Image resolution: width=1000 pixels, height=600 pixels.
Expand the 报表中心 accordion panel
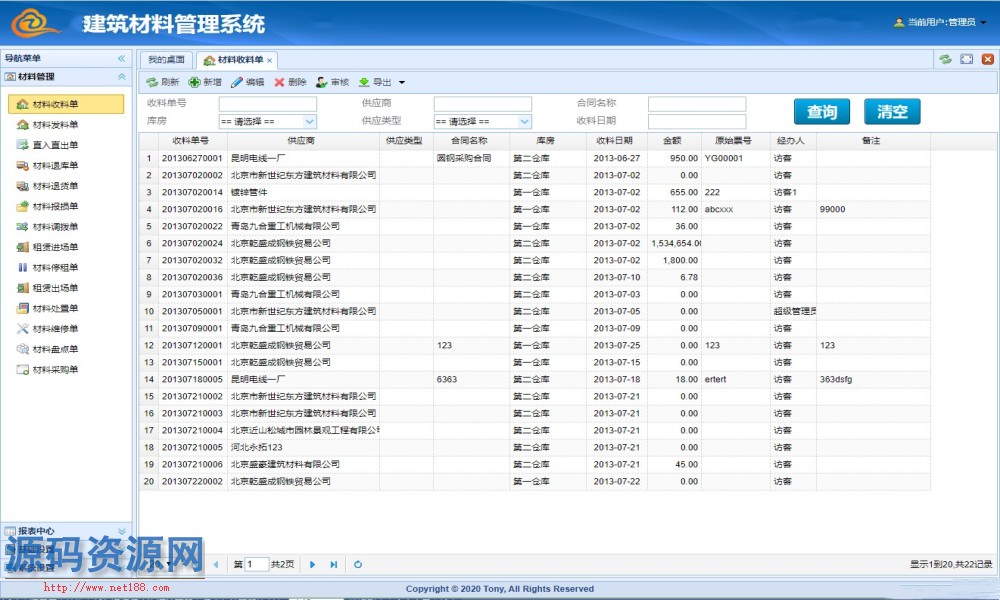point(122,531)
